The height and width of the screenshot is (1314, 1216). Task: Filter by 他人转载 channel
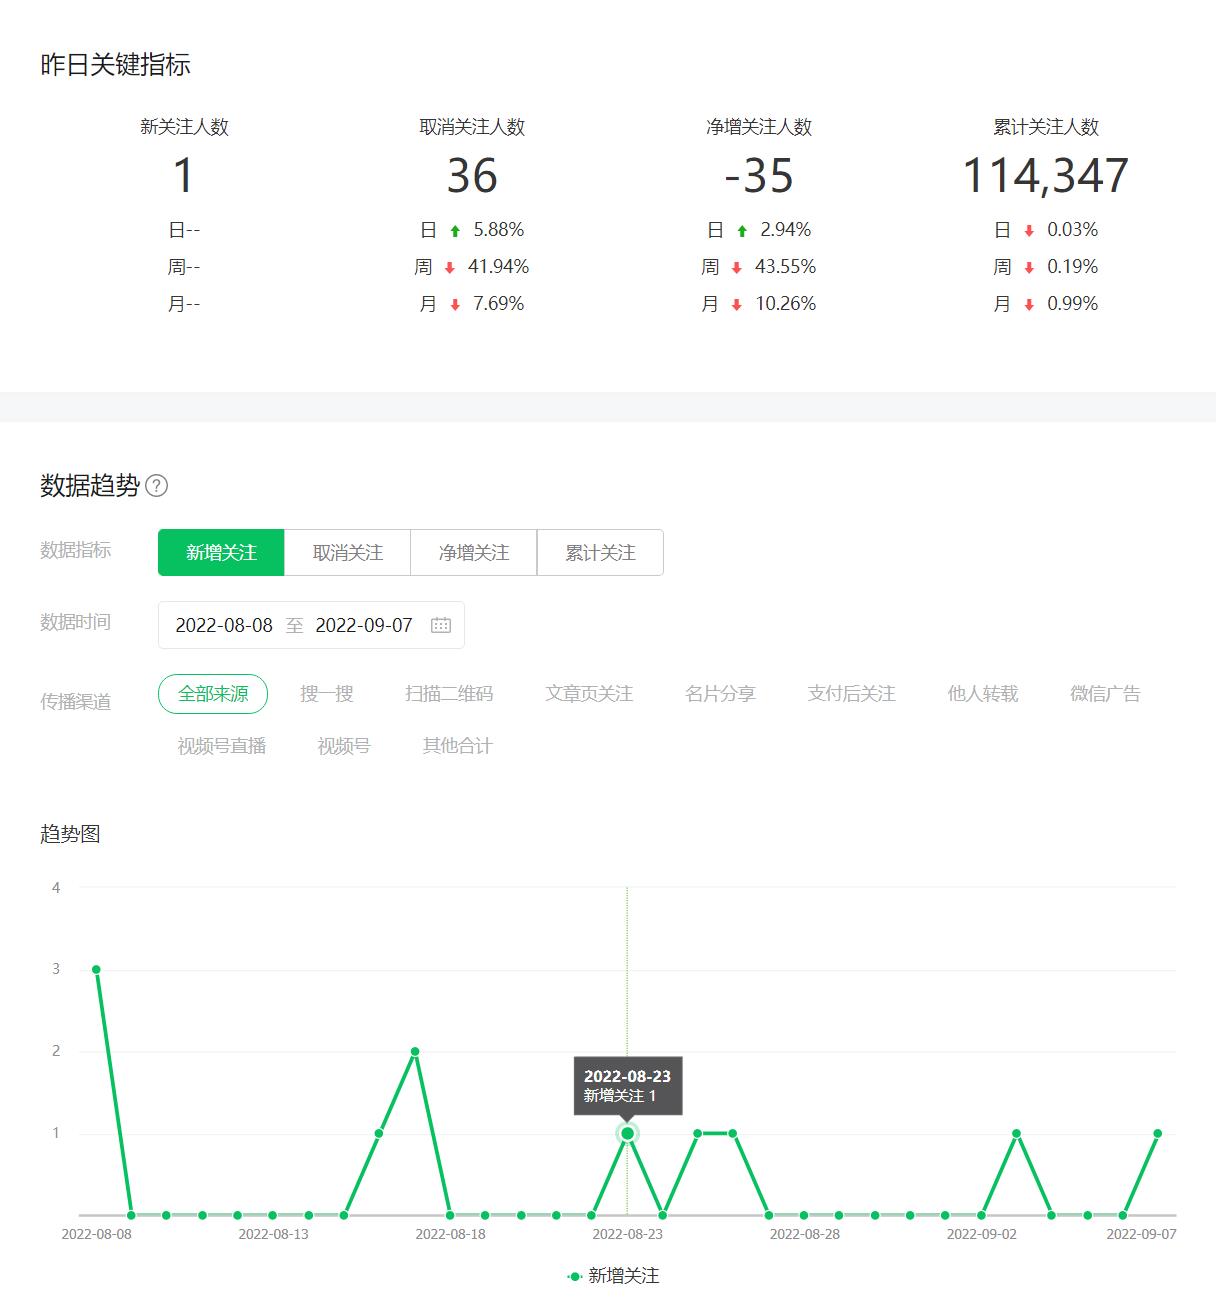pyautogui.click(x=983, y=694)
